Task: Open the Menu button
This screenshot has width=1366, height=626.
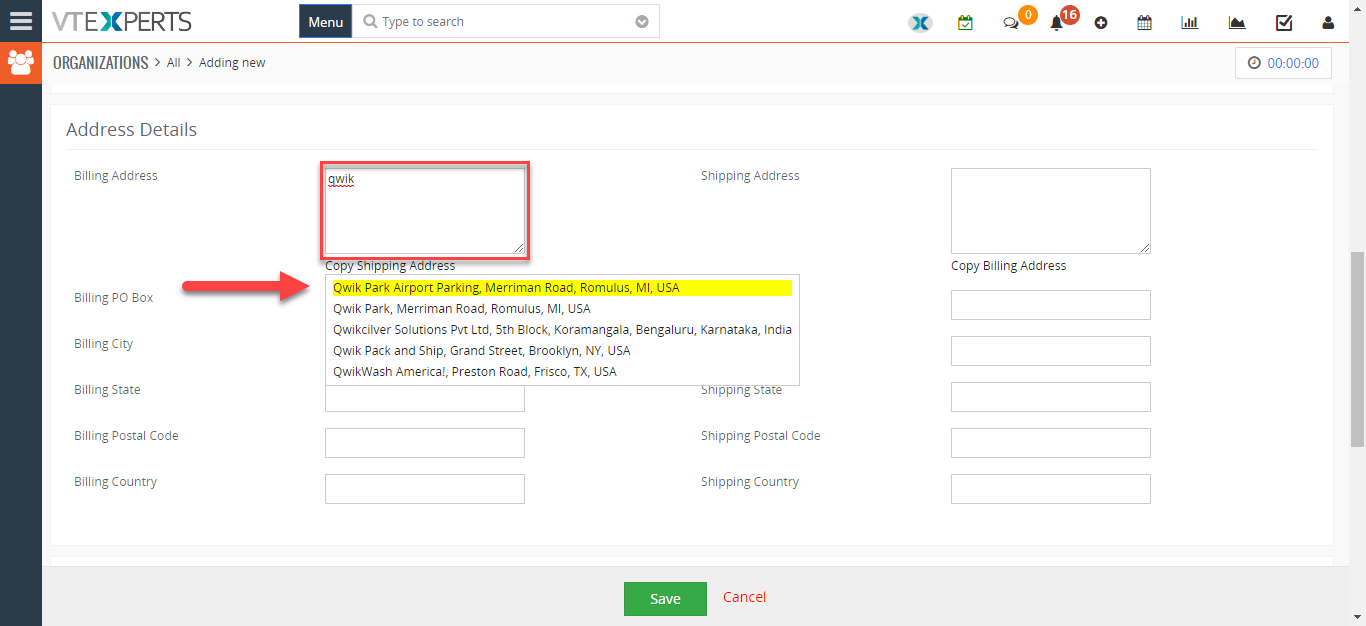Action: click(325, 22)
